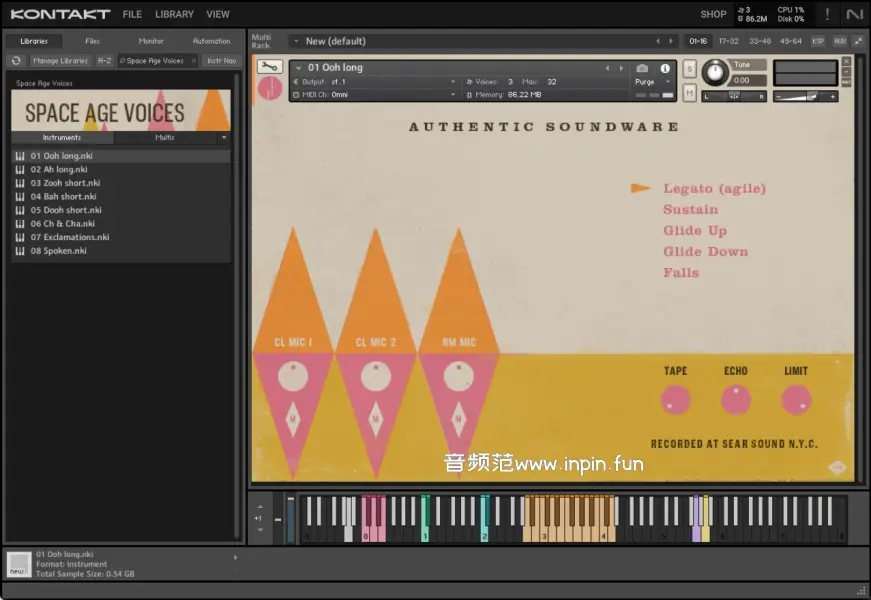Switch to the Files tab
The width and height of the screenshot is (871, 600).
(x=92, y=41)
